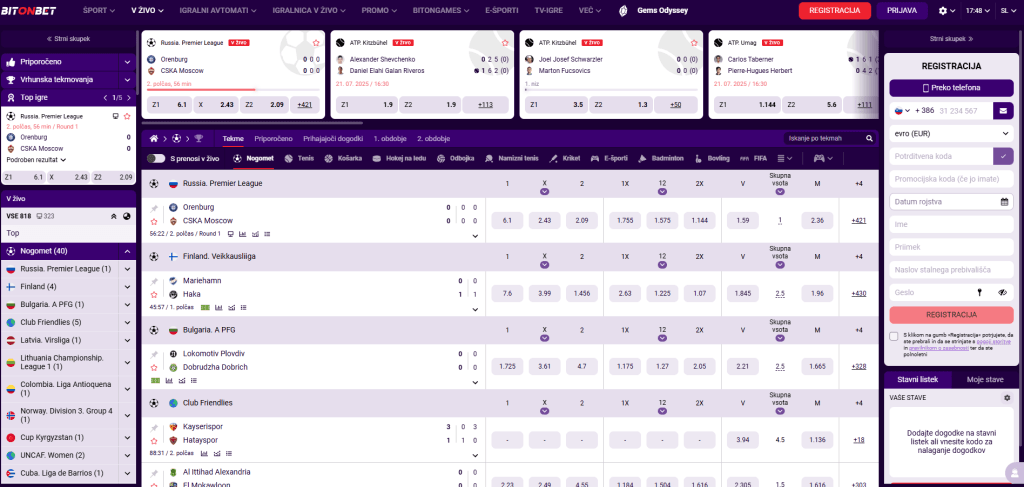Viewport: 1024px width, 487px height.
Task: Show previous Top igre match arrow
Action: pyautogui.click(x=105, y=97)
